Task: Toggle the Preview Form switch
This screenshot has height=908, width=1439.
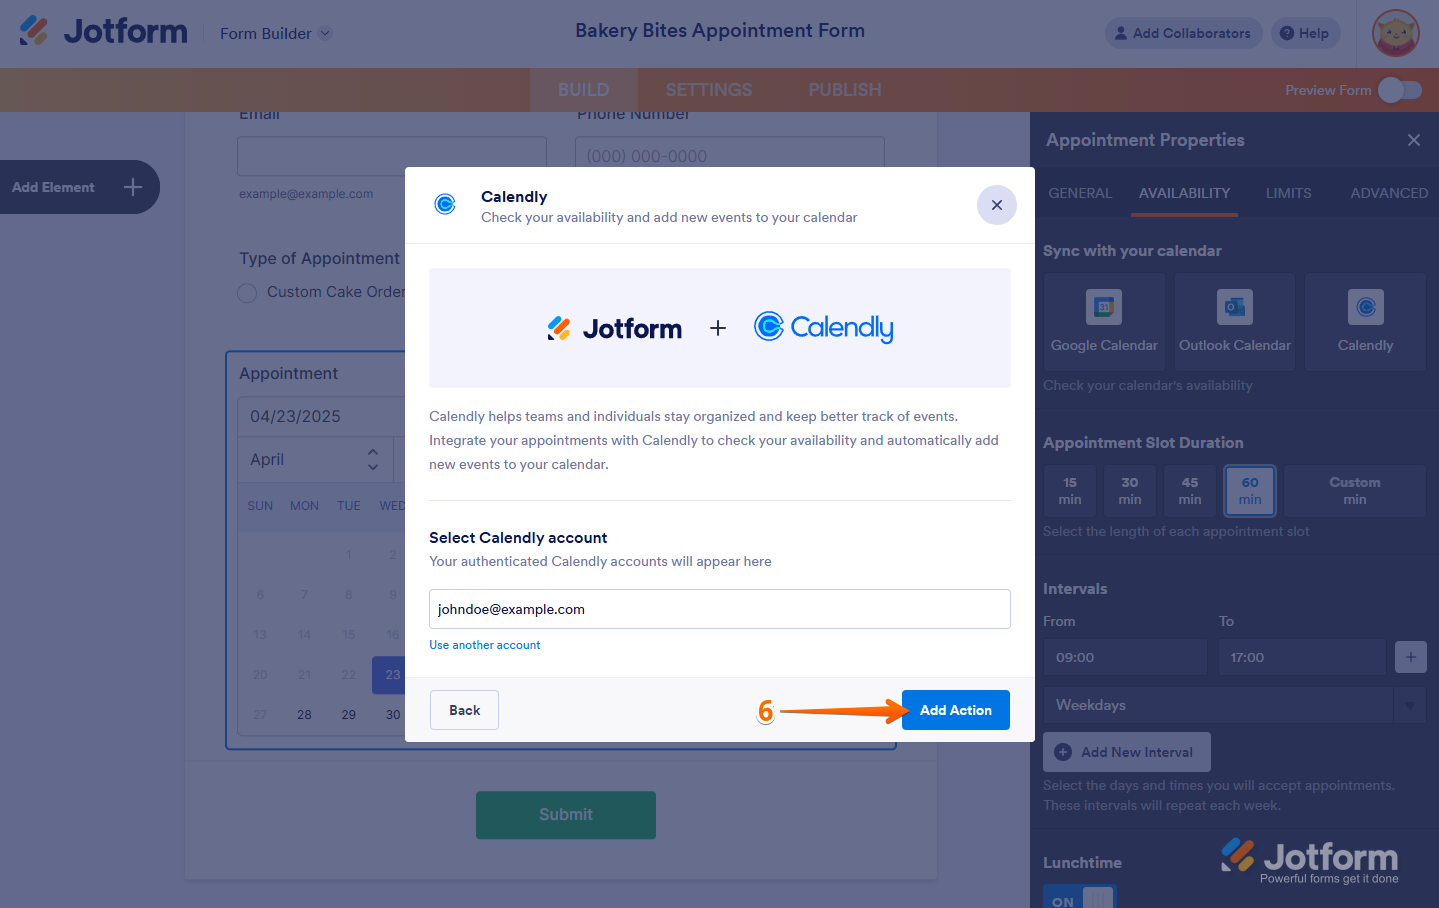Action: tap(1399, 90)
